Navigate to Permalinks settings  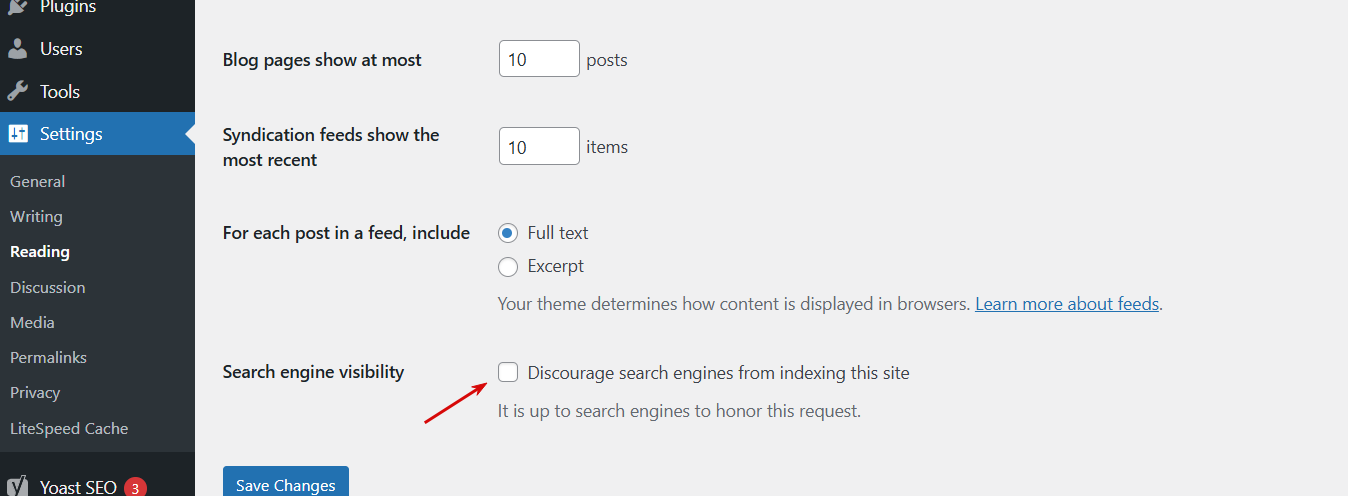coord(48,358)
